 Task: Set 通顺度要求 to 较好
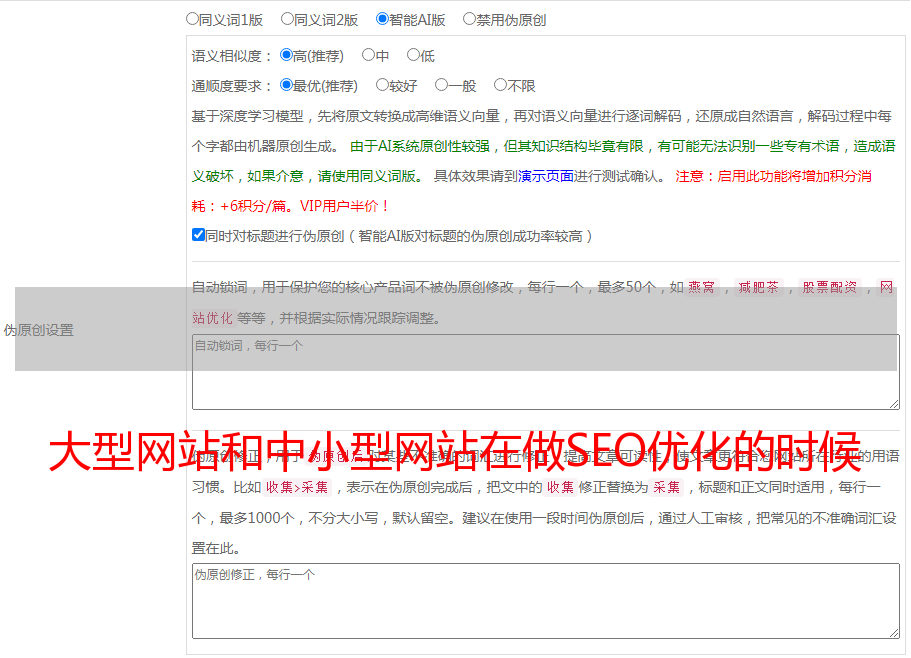[382, 85]
